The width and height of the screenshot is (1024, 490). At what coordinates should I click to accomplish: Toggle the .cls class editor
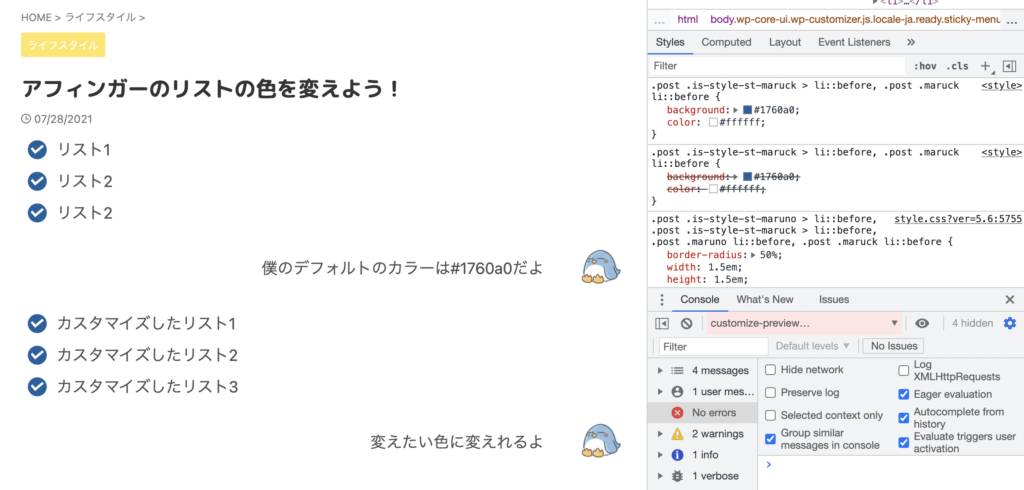pos(957,66)
